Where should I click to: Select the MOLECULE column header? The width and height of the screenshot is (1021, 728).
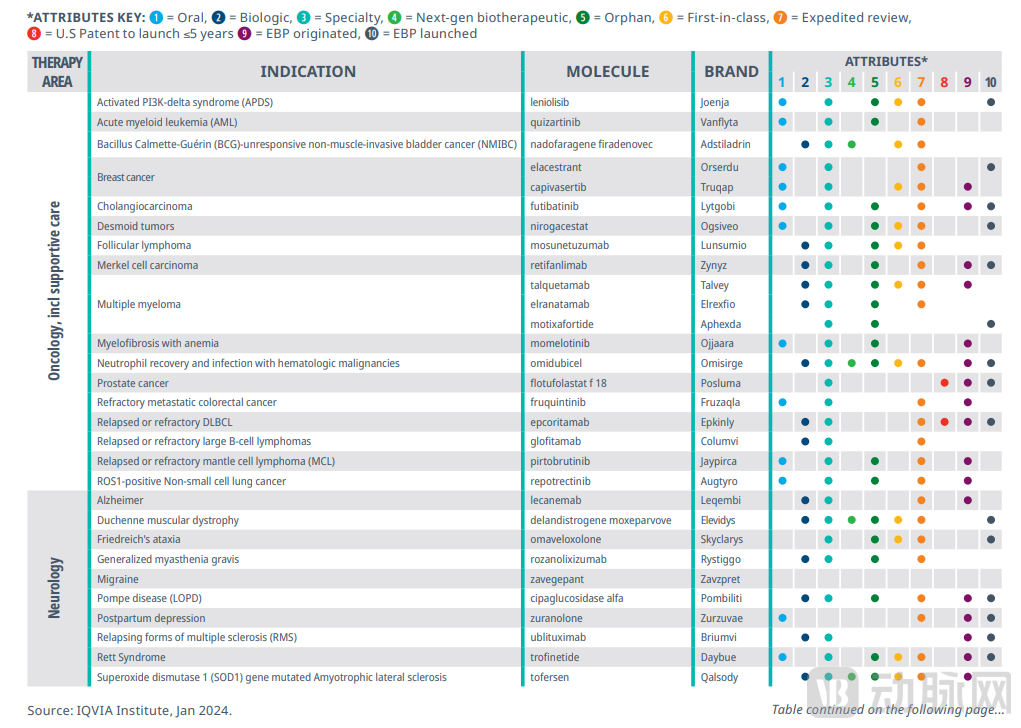click(608, 72)
